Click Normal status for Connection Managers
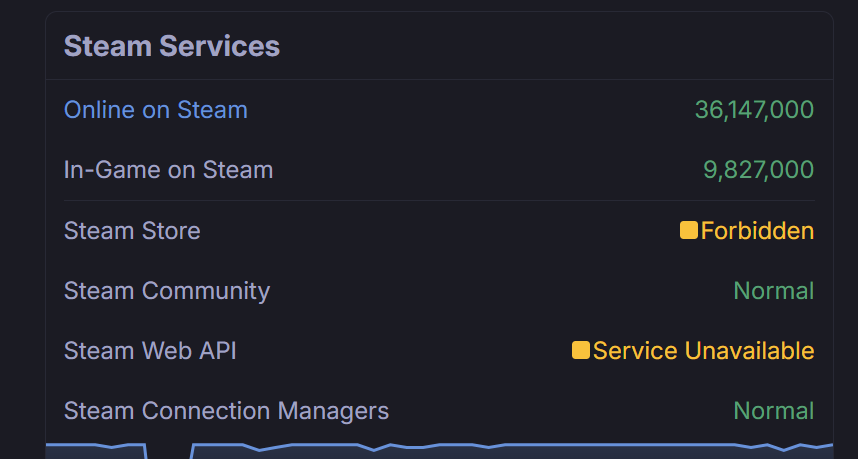Image resolution: width=858 pixels, height=459 pixels. (774, 411)
